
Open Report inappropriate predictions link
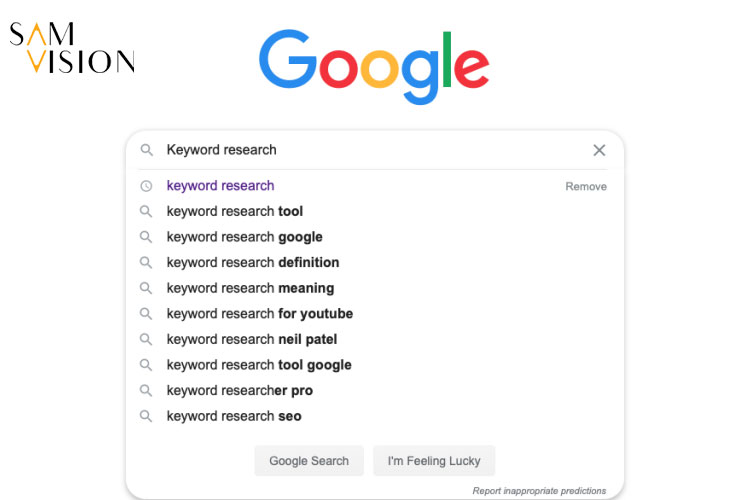[x=539, y=491]
